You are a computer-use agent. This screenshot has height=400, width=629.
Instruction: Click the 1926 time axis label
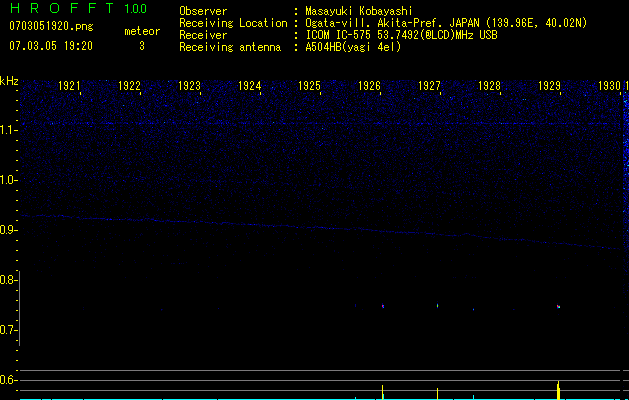pos(369,86)
